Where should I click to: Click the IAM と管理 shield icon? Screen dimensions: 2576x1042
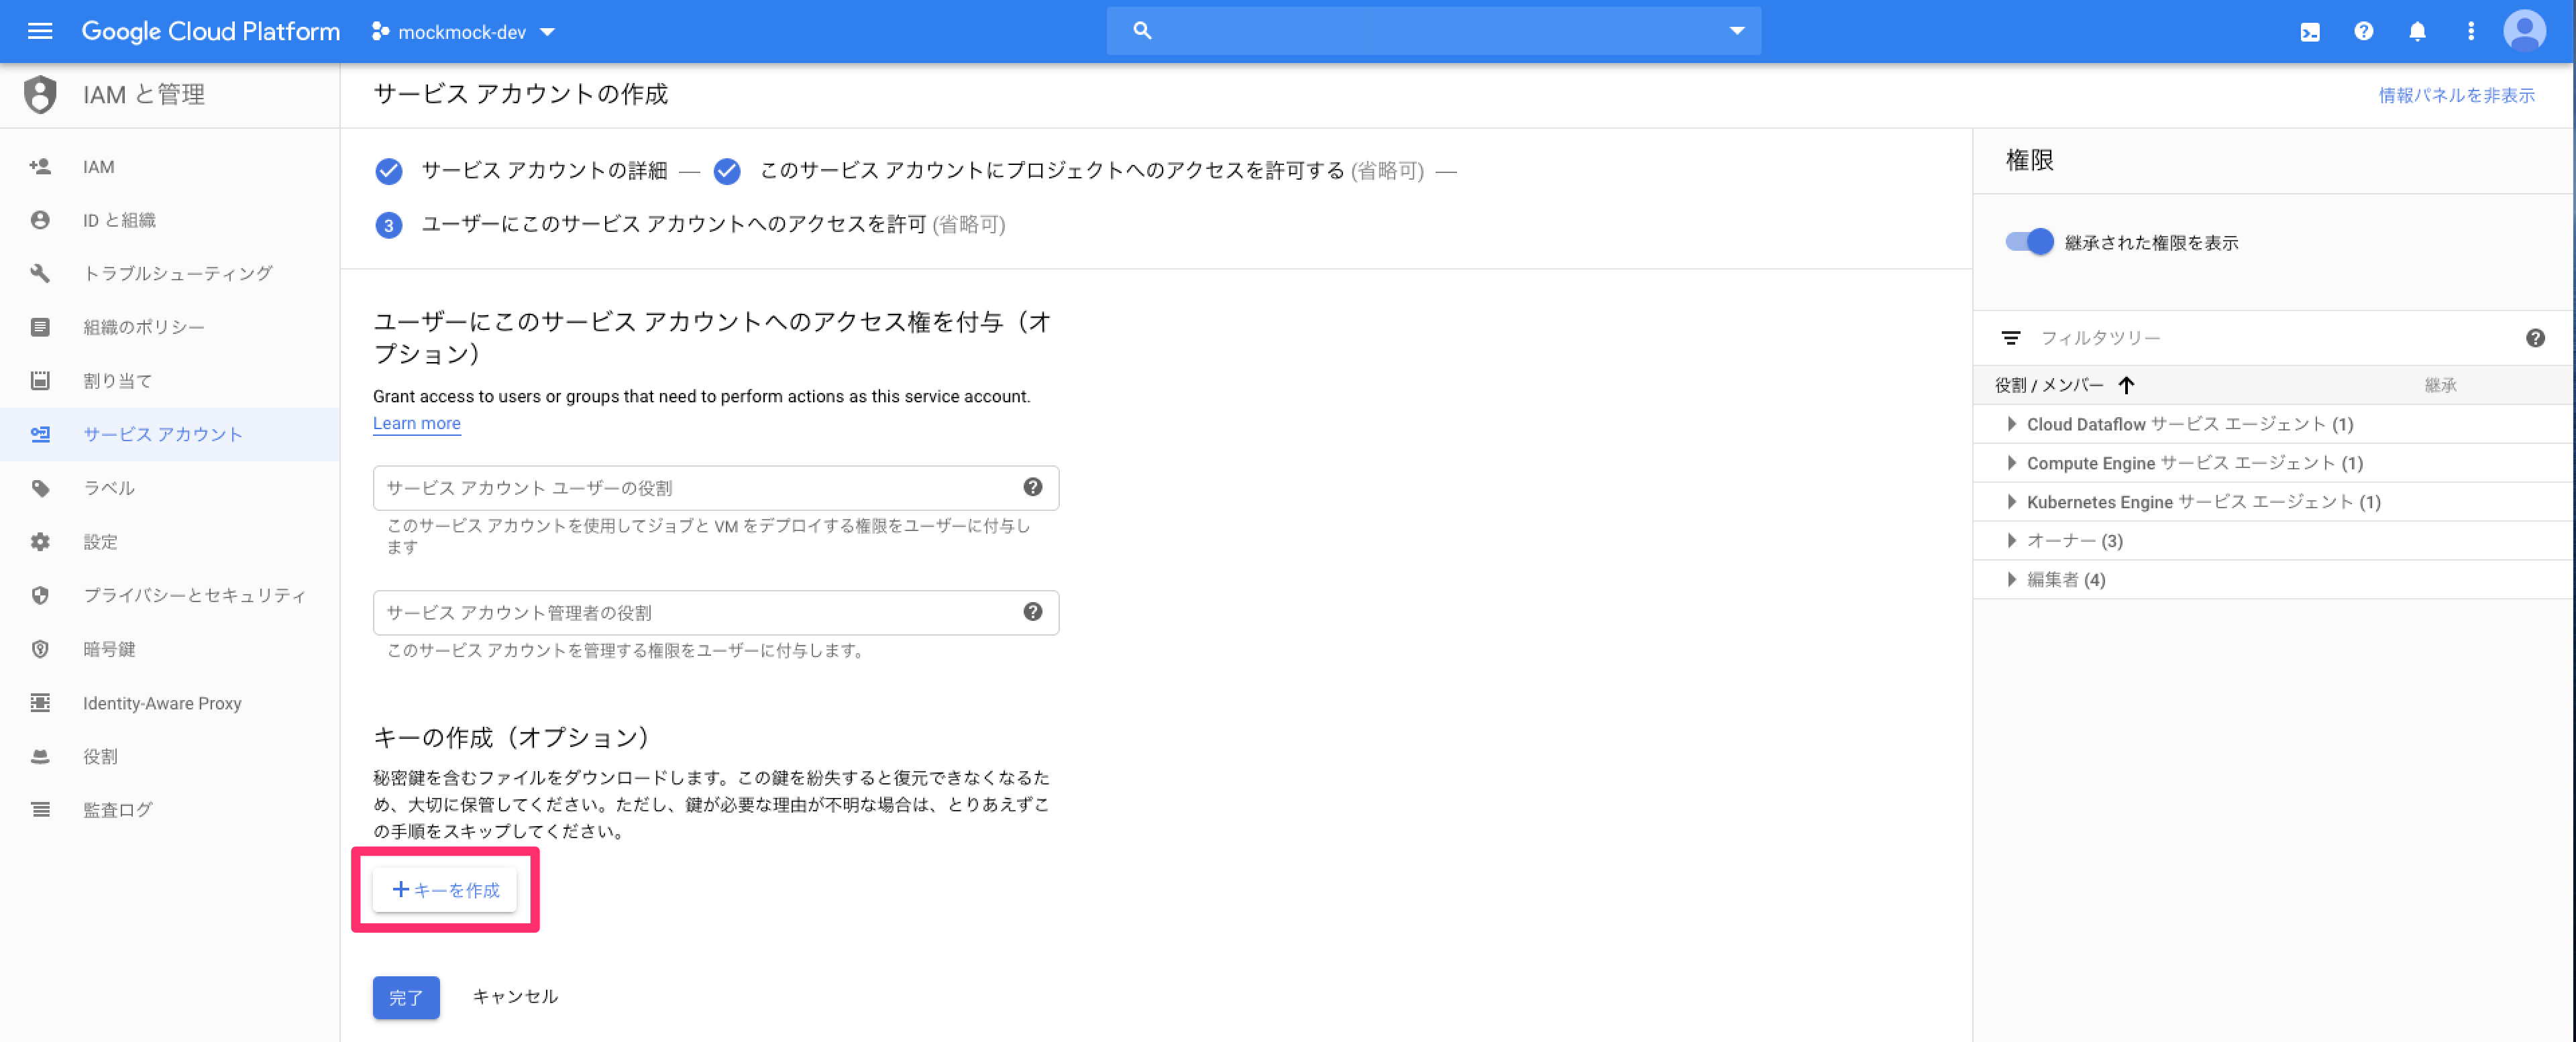point(40,95)
